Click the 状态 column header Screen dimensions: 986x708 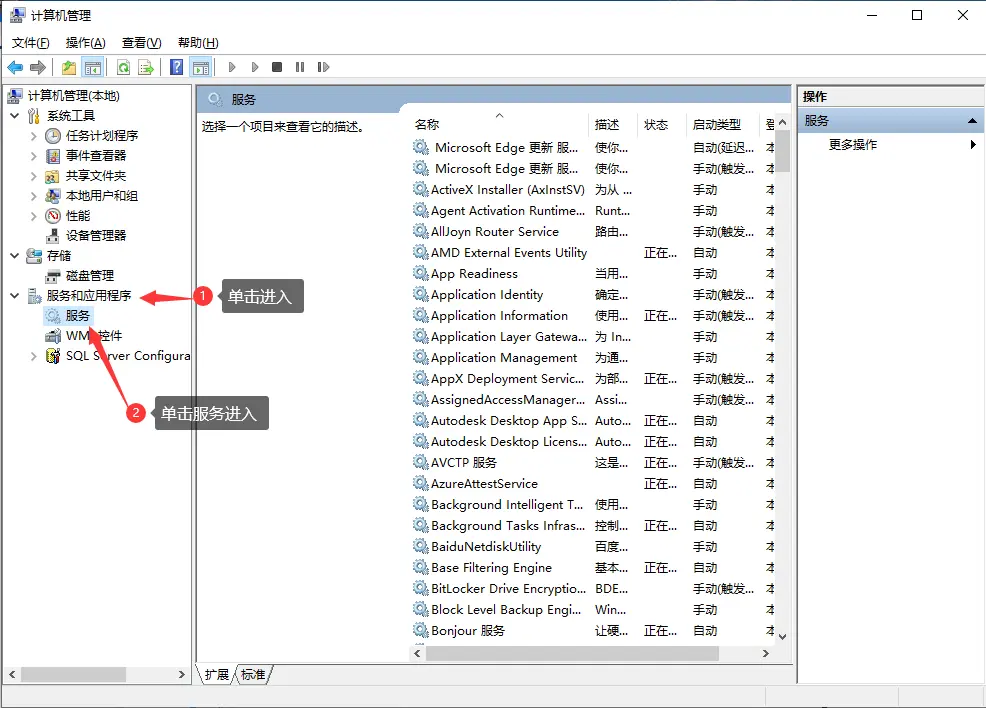coord(662,124)
